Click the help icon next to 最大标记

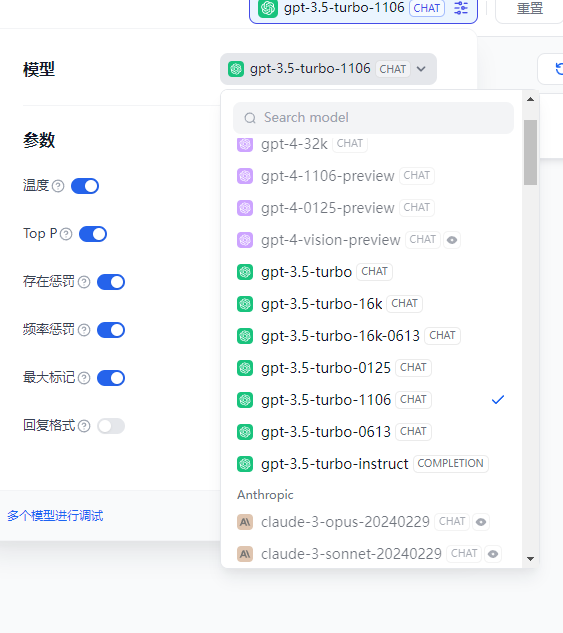point(84,378)
